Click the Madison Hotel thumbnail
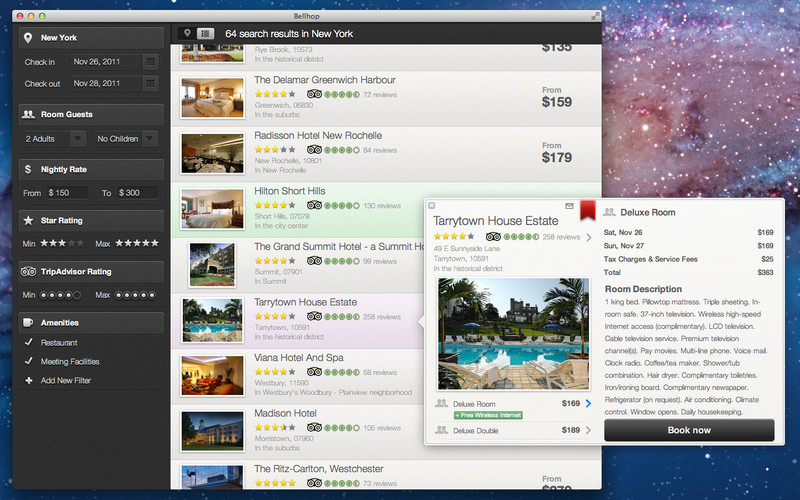Viewport: 800px width, 500px height. [212, 432]
